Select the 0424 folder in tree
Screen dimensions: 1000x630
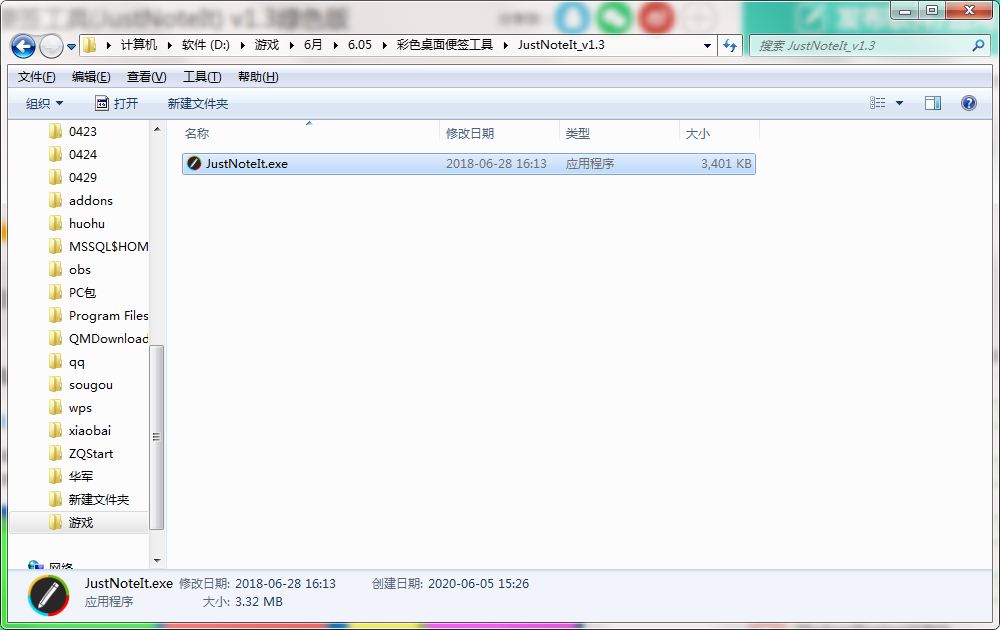pos(82,154)
